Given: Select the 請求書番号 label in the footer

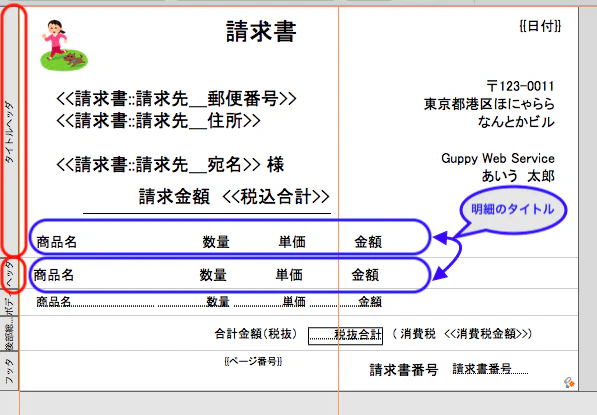Looking at the screenshot, I should pos(404,370).
